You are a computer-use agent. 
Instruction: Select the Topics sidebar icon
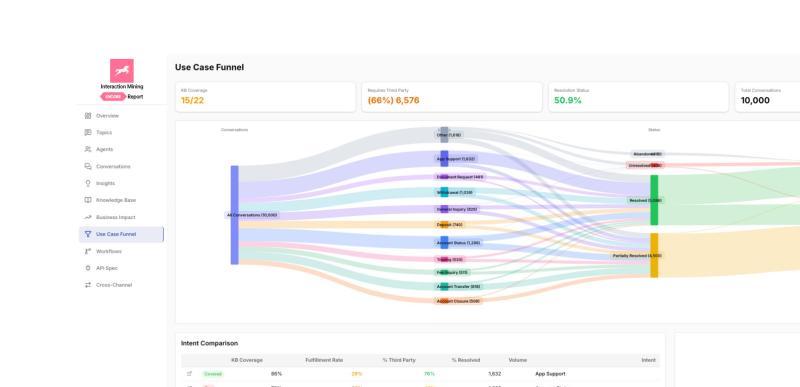88,133
